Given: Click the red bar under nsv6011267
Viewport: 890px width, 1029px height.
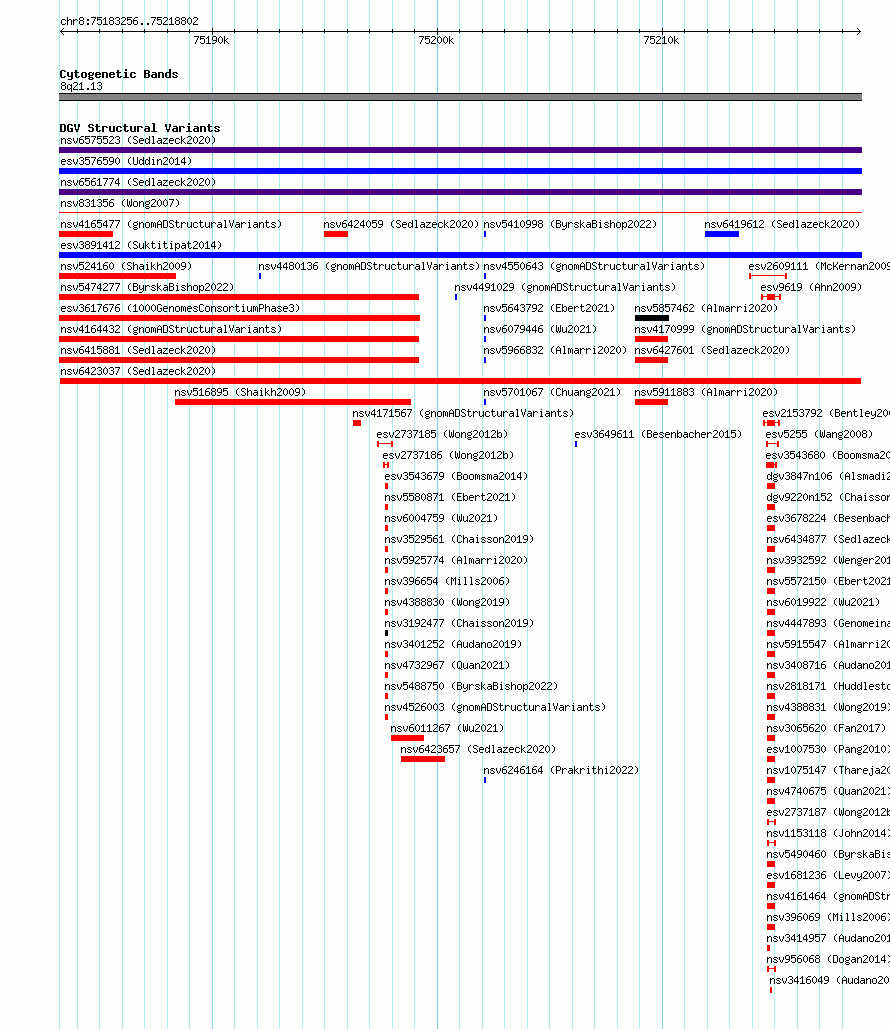Looking at the screenshot, I should pos(407,738).
